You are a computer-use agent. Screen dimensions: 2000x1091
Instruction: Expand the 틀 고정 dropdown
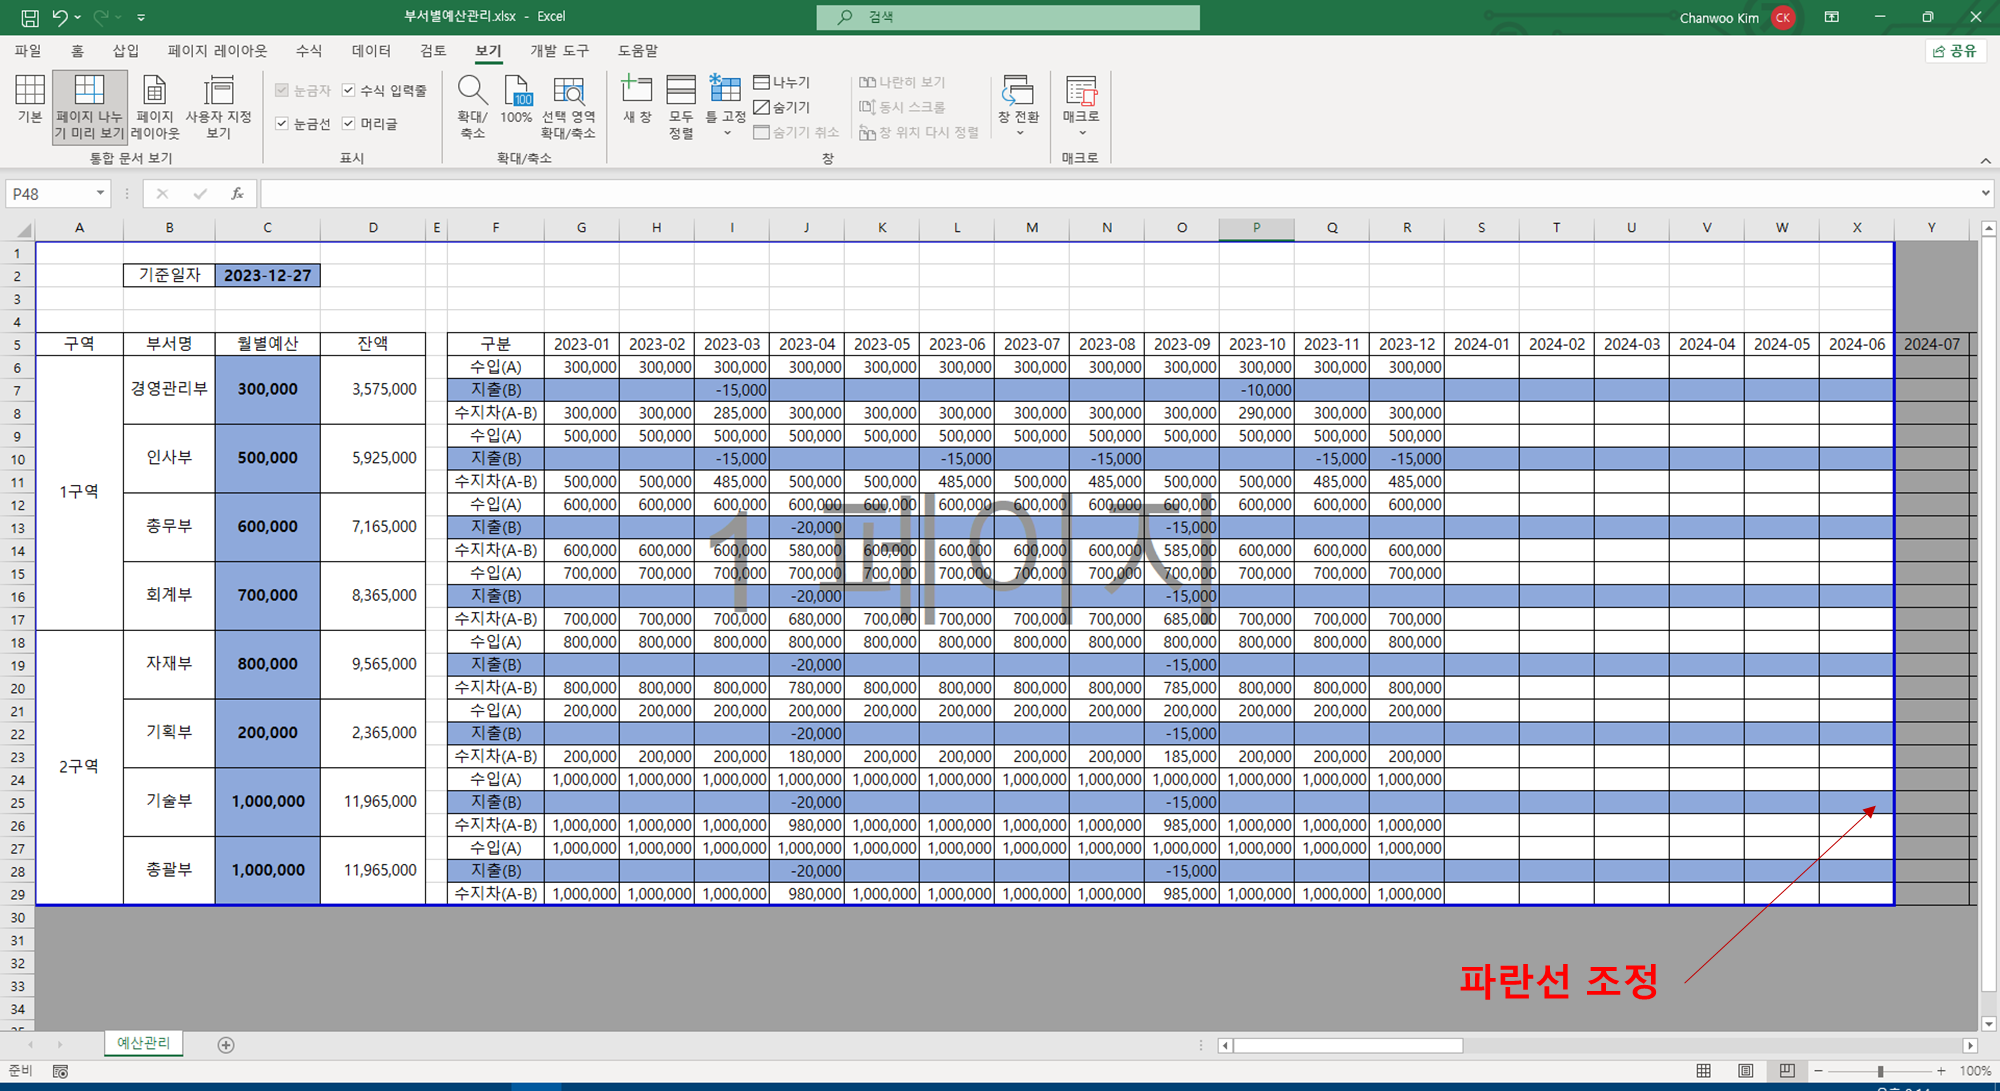tap(726, 133)
